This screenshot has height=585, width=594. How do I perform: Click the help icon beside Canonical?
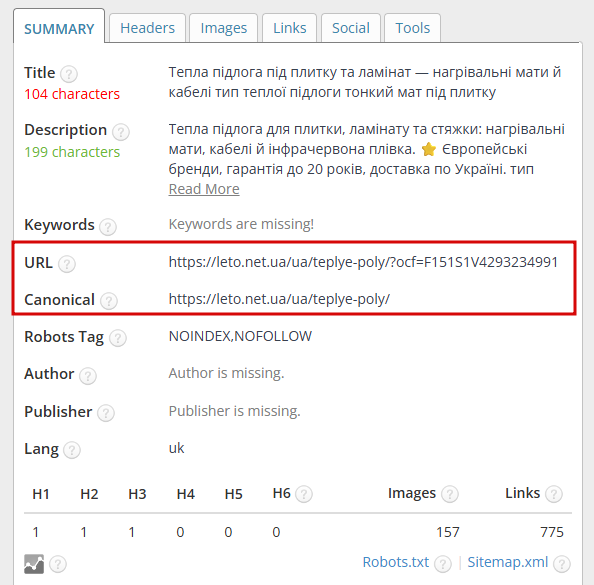pos(109,301)
